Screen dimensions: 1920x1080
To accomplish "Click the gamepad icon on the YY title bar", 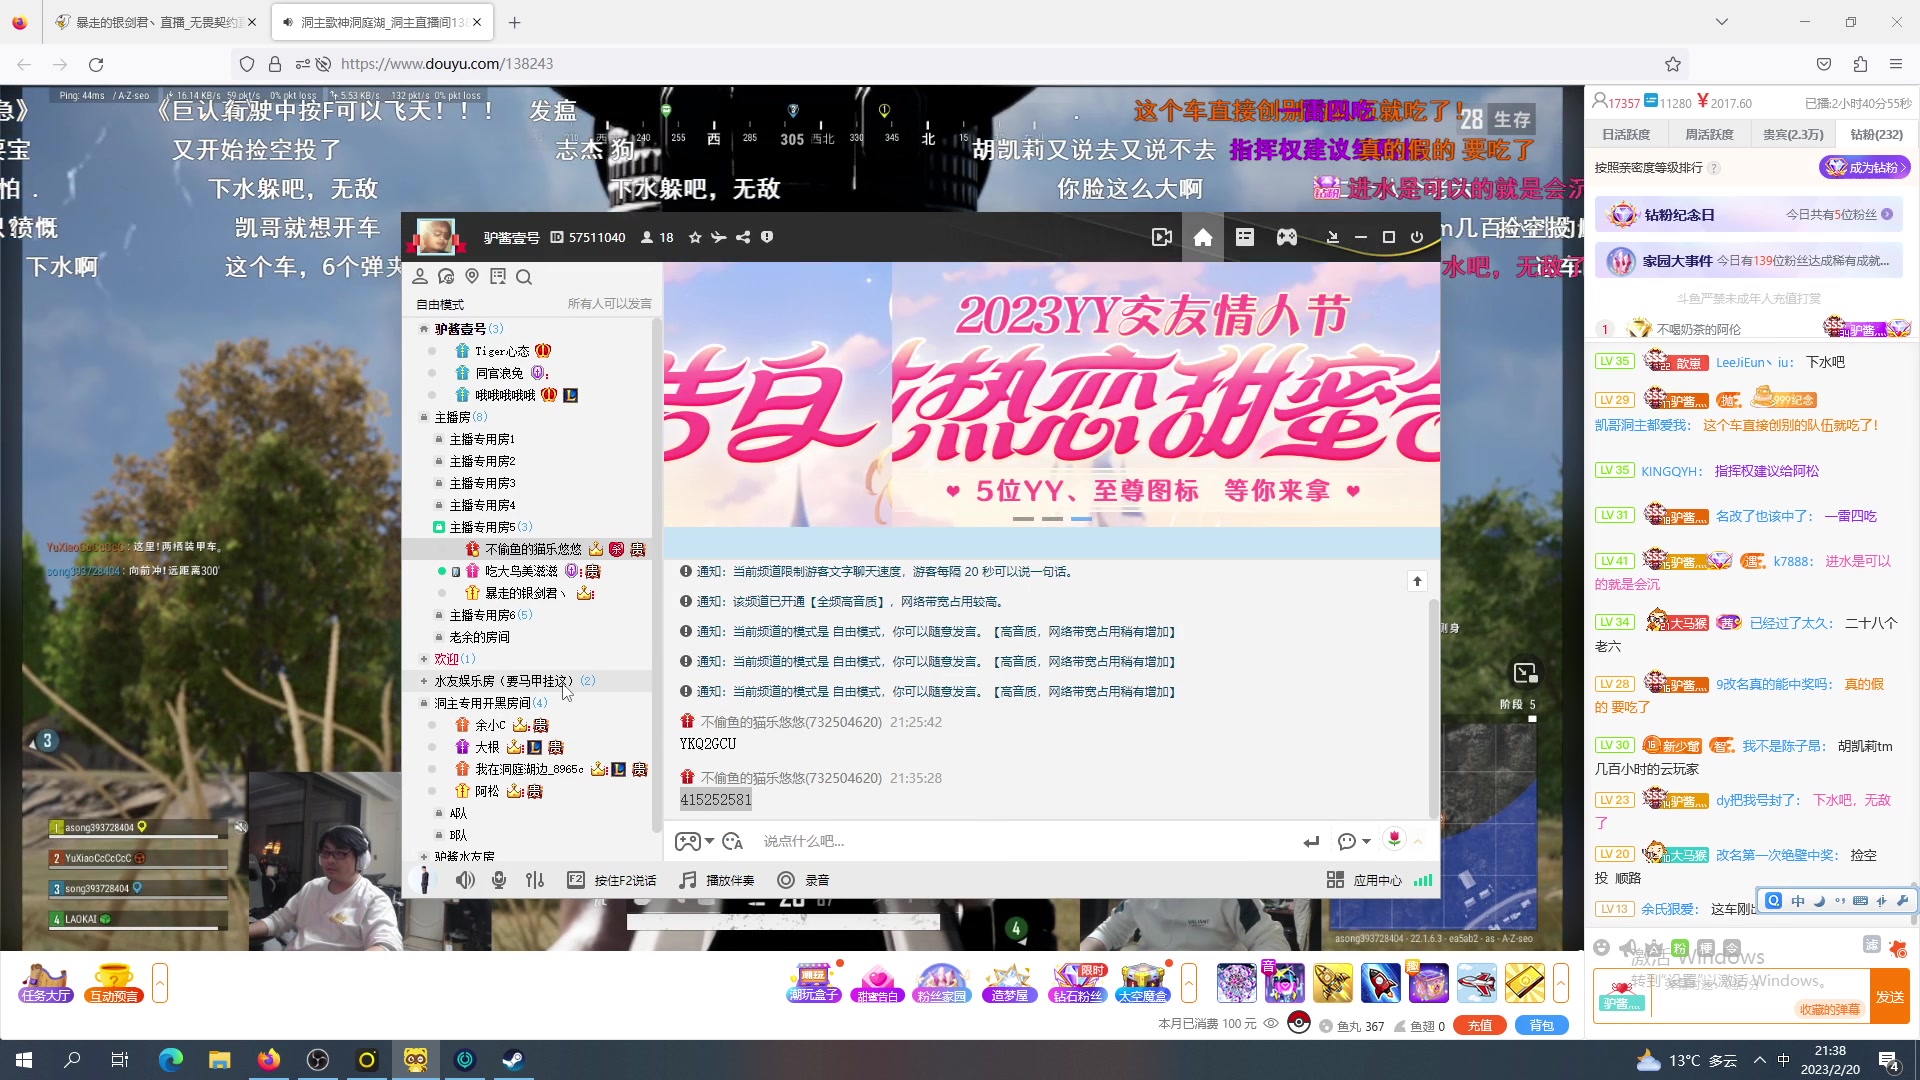I will 1286,237.
